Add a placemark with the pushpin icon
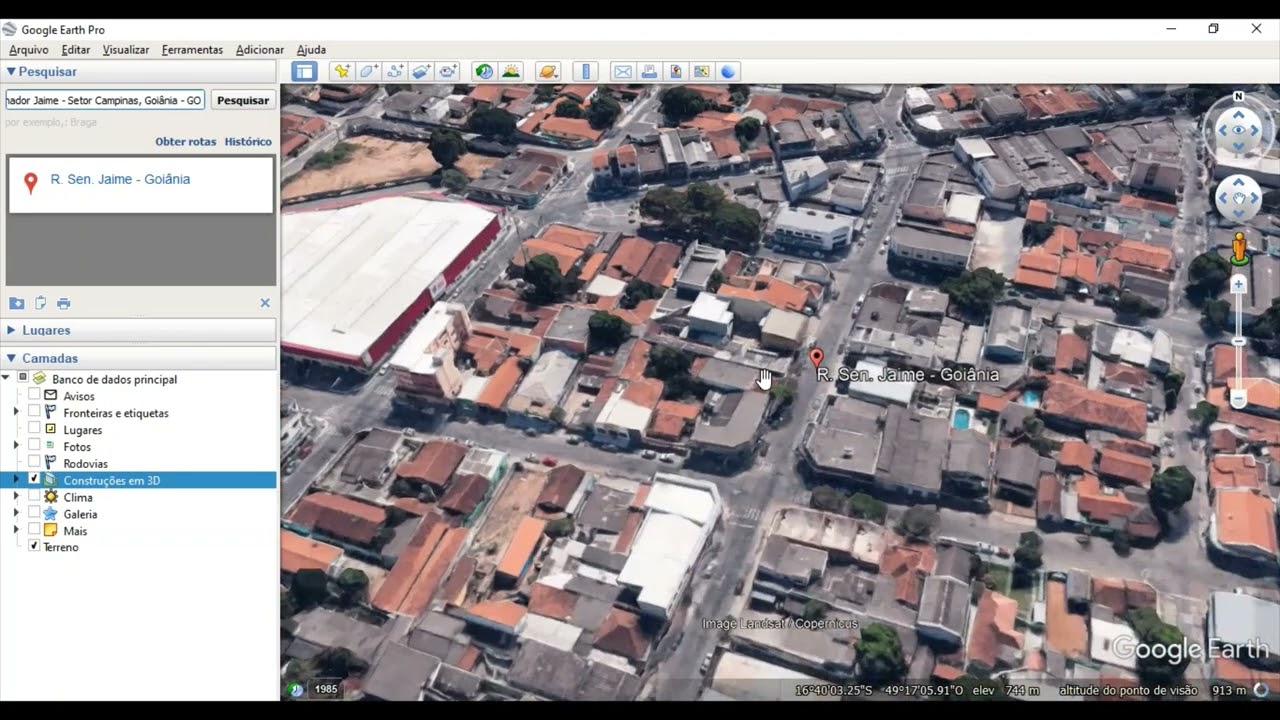The height and width of the screenshot is (720, 1280). pos(342,71)
